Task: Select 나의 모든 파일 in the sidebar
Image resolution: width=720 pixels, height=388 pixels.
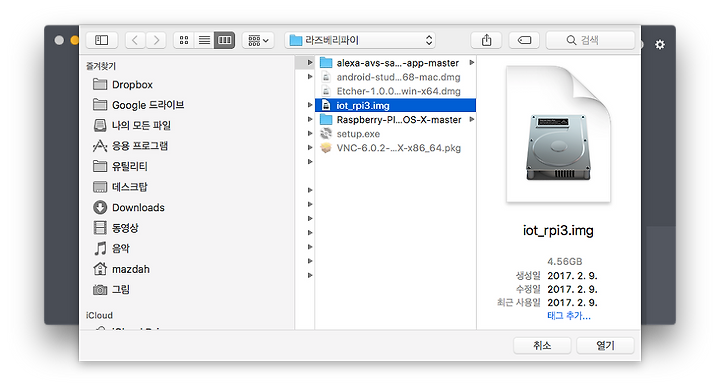Action: pos(141,125)
